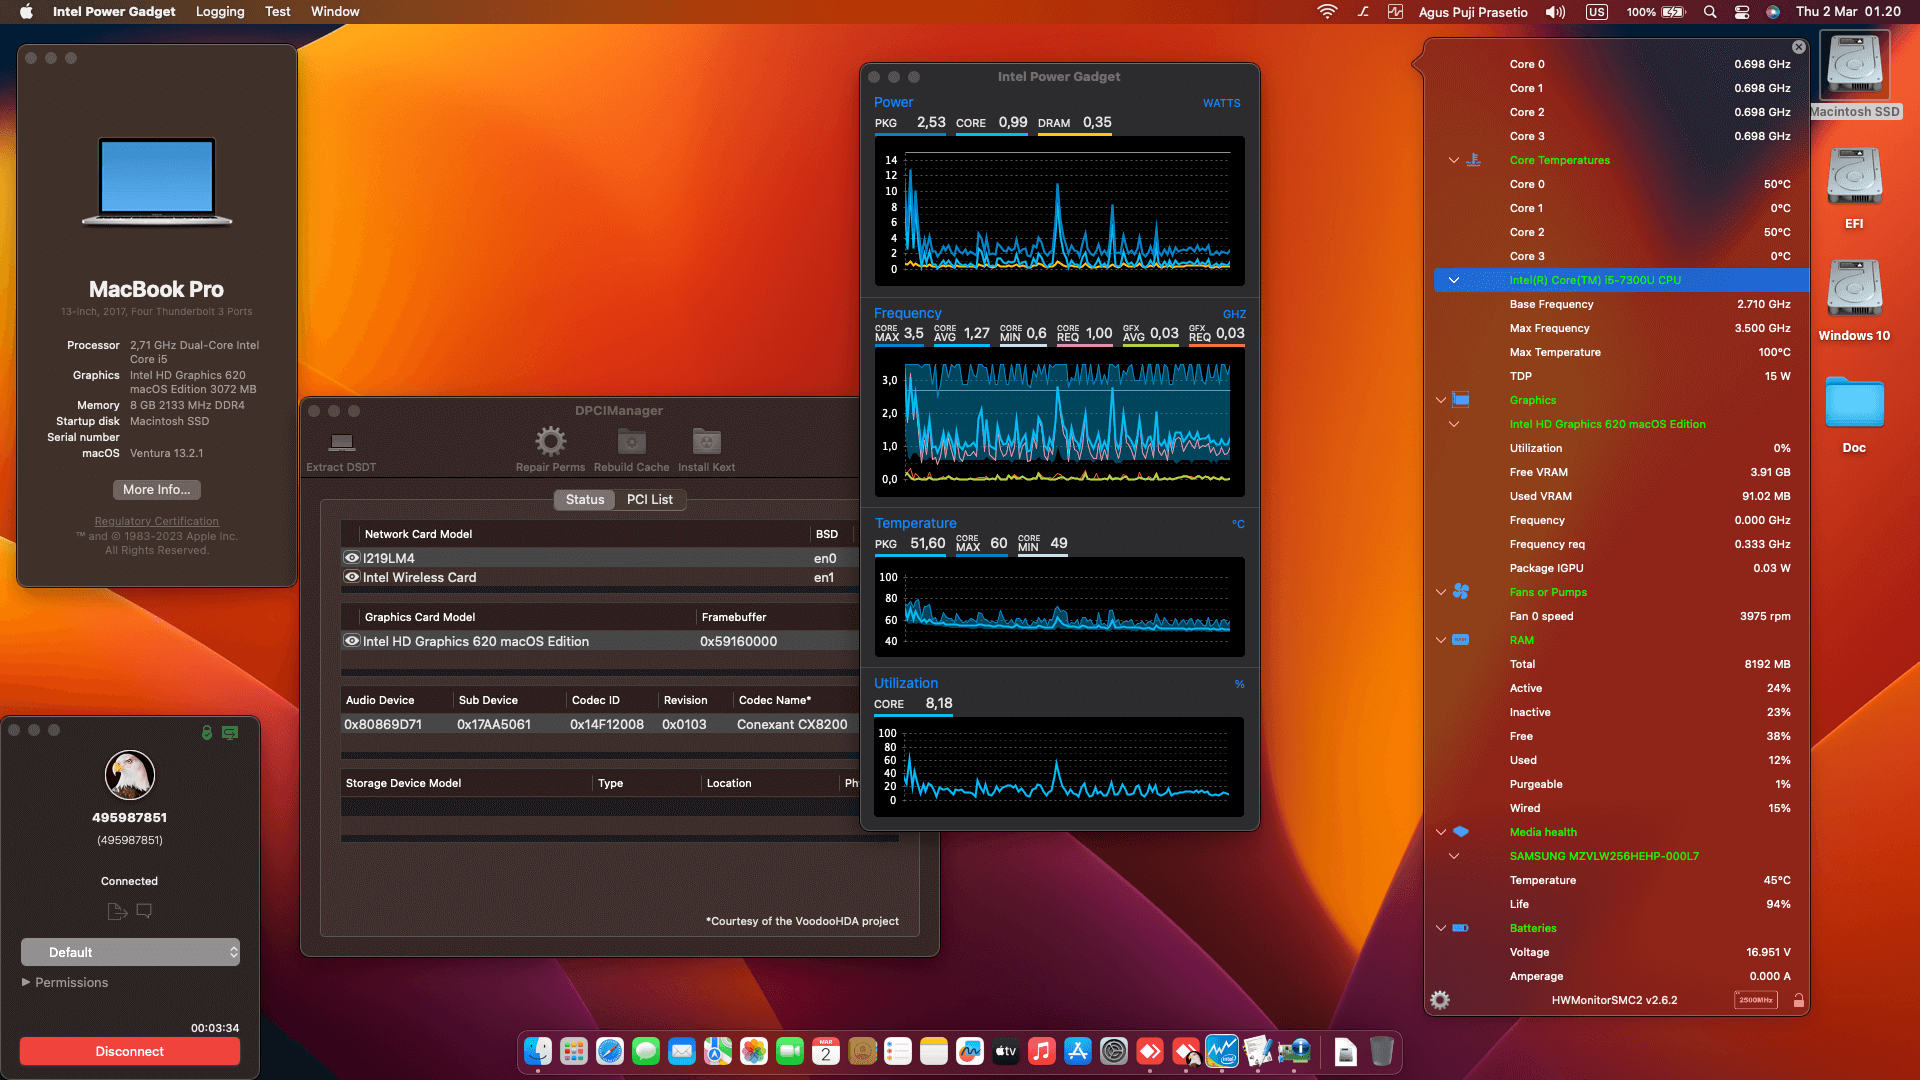Click the Extract DSDT laptop icon
The width and height of the screenshot is (1920, 1080).
click(342, 442)
